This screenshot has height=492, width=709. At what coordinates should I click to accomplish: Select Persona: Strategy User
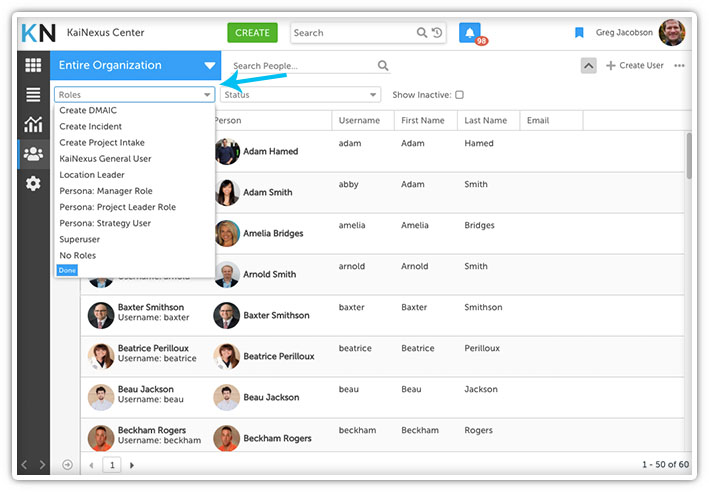pos(105,223)
